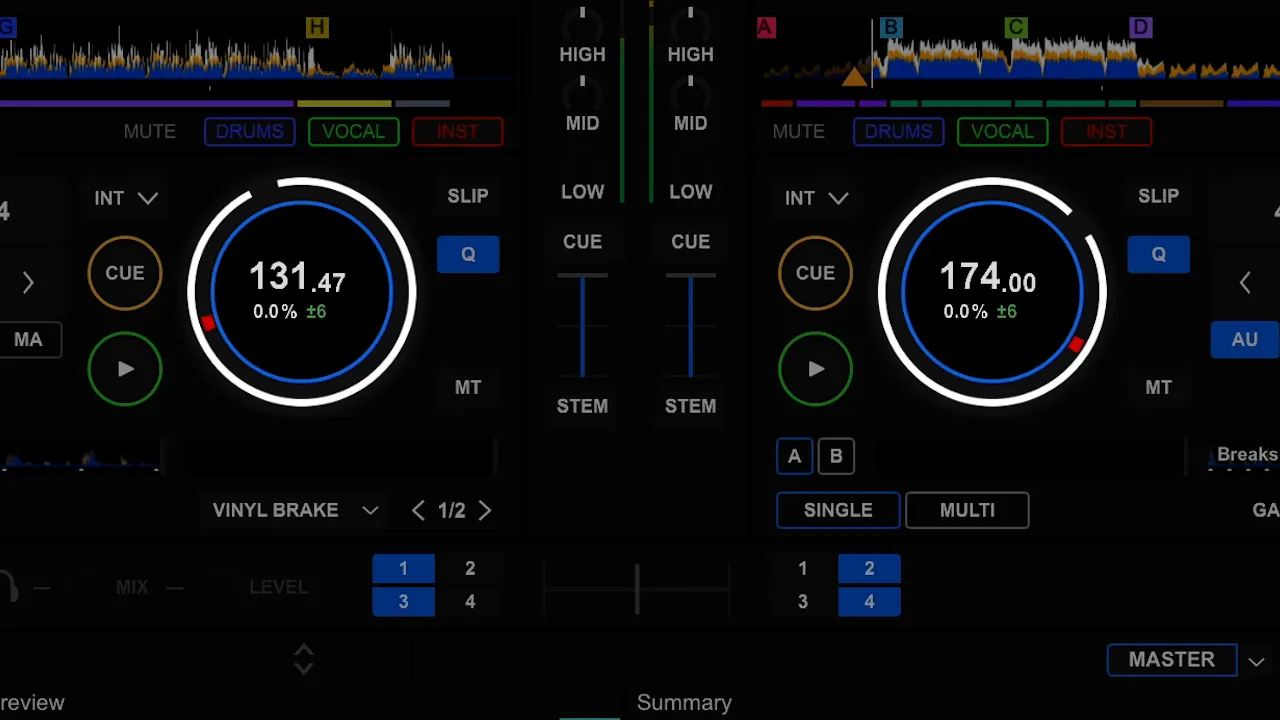Image resolution: width=1280 pixels, height=720 pixels.
Task: Open the VINYL BRAKE effect dropdown
Action: coord(295,510)
